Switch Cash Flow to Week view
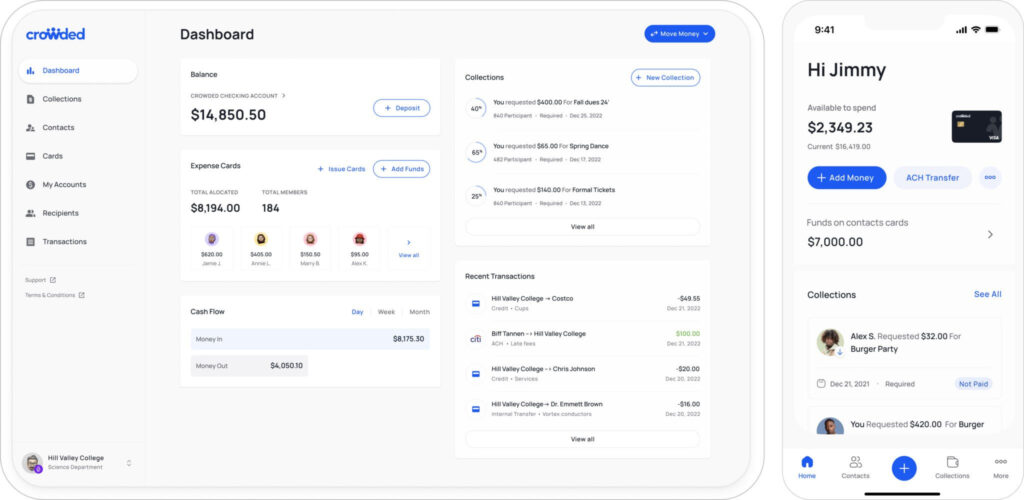1024x500 pixels. pos(385,312)
